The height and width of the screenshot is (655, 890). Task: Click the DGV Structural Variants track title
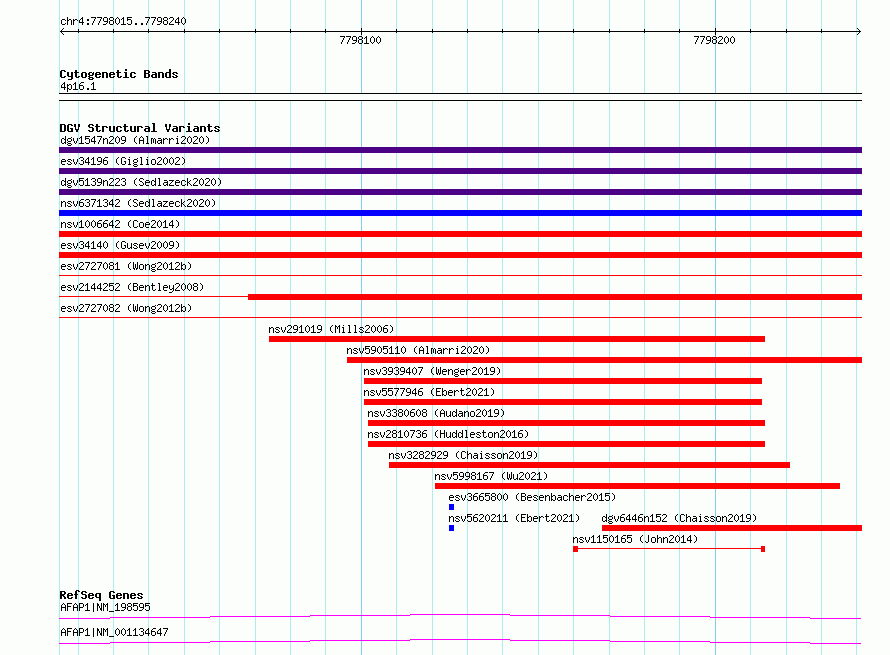click(x=140, y=128)
